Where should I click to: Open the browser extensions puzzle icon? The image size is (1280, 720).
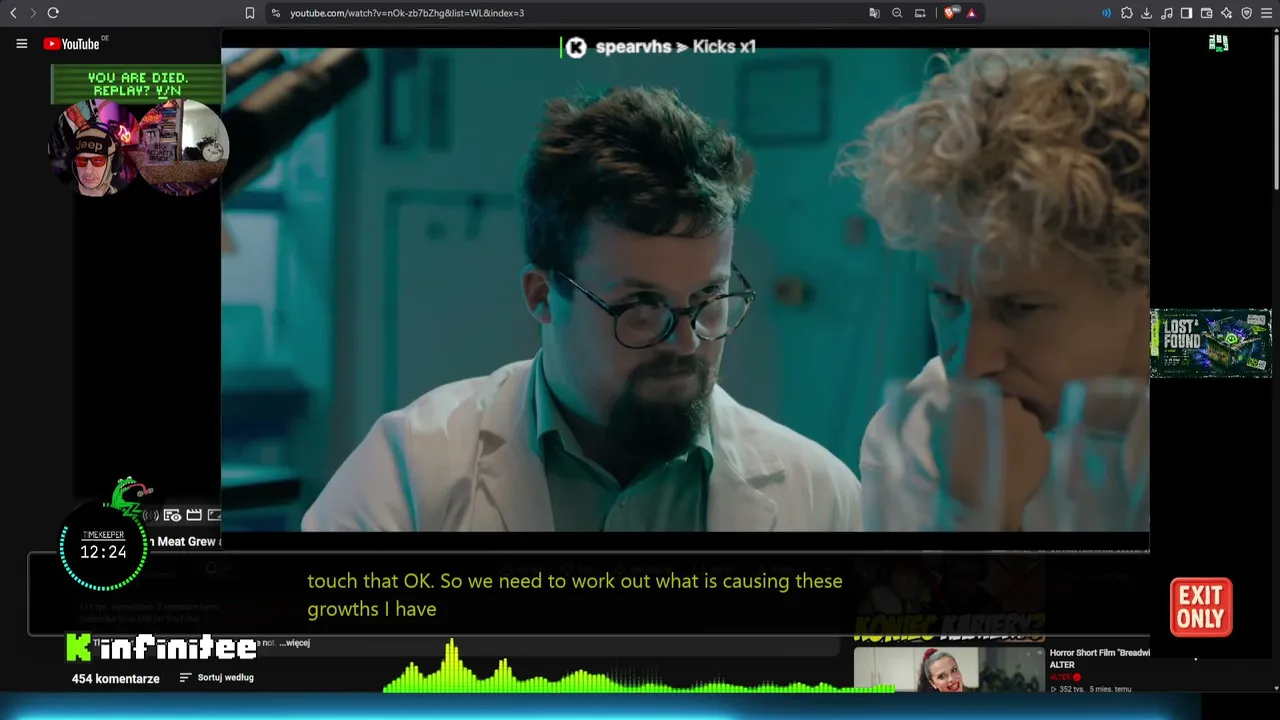(1127, 13)
